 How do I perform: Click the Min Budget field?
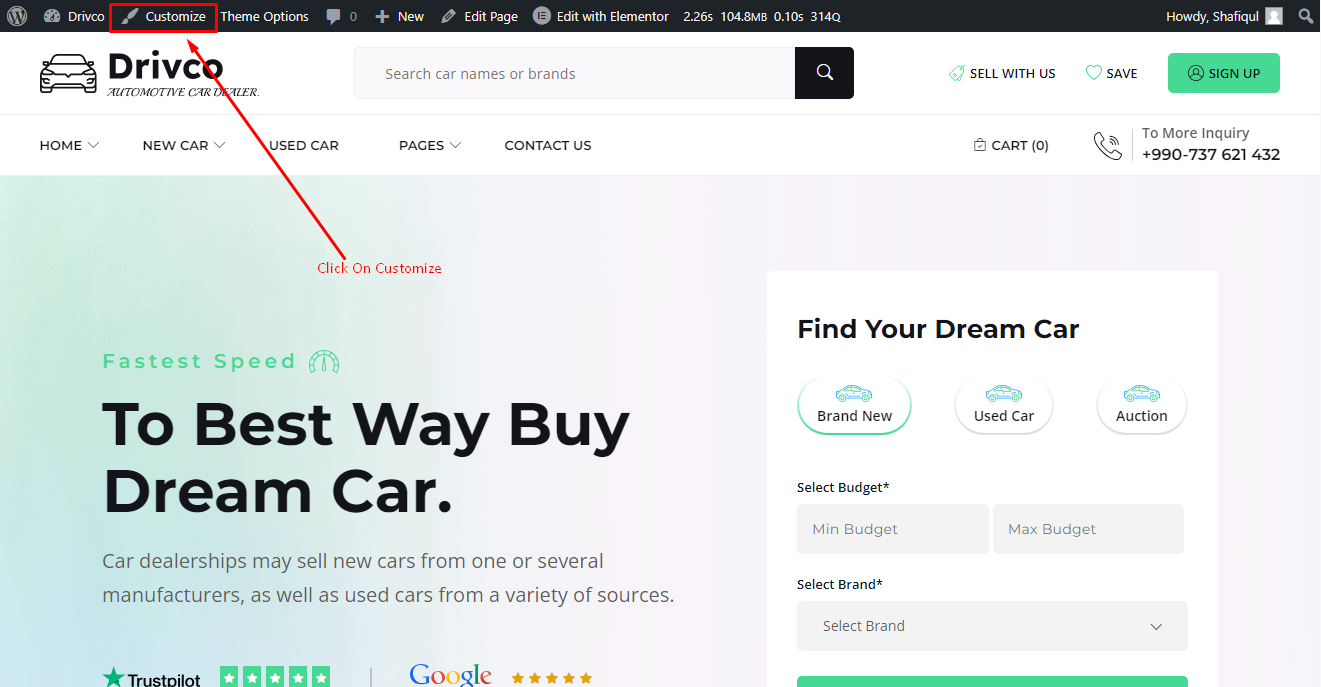coord(892,529)
